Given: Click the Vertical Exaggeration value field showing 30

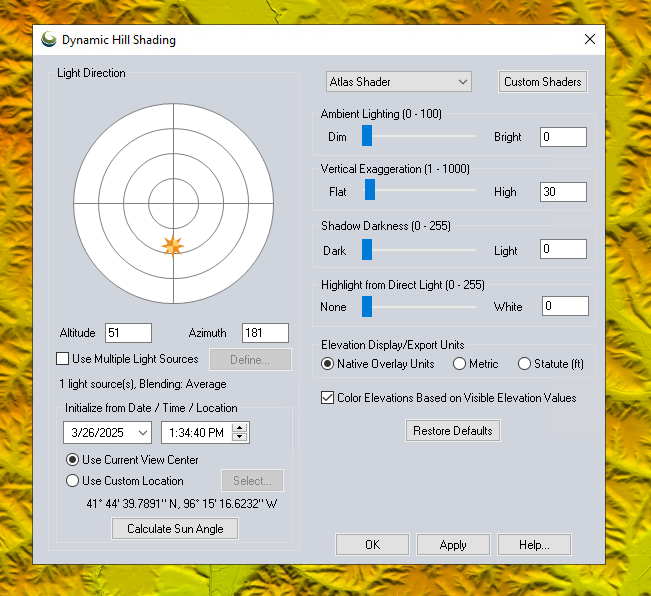Looking at the screenshot, I should click(563, 192).
